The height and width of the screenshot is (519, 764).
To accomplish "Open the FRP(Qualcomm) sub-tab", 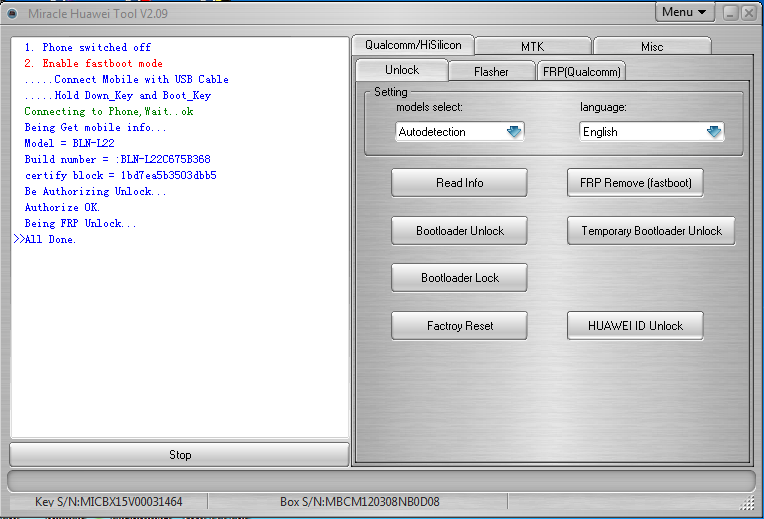I will [581, 72].
